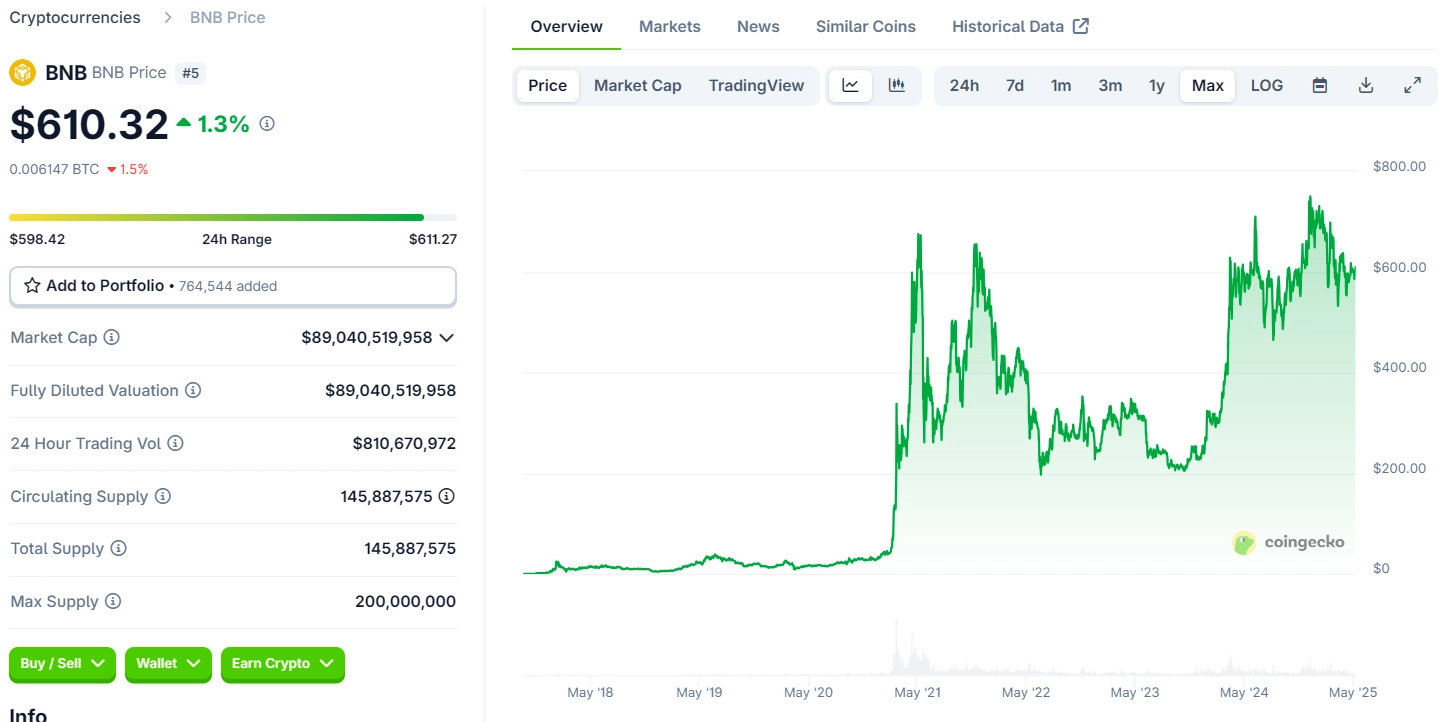Click the $610.32 price value
The image size is (1442, 722).
point(89,124)
